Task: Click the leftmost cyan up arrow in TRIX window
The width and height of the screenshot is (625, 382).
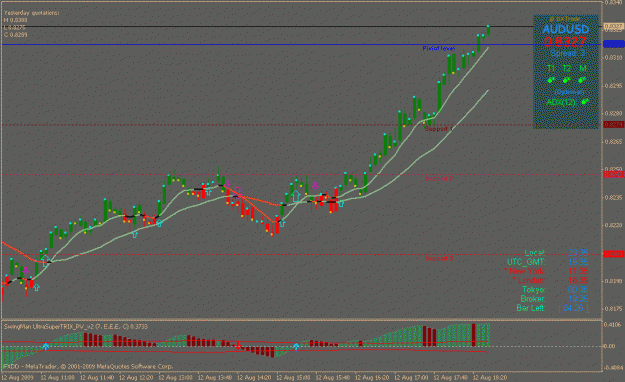Action: [x=45, y=347]
